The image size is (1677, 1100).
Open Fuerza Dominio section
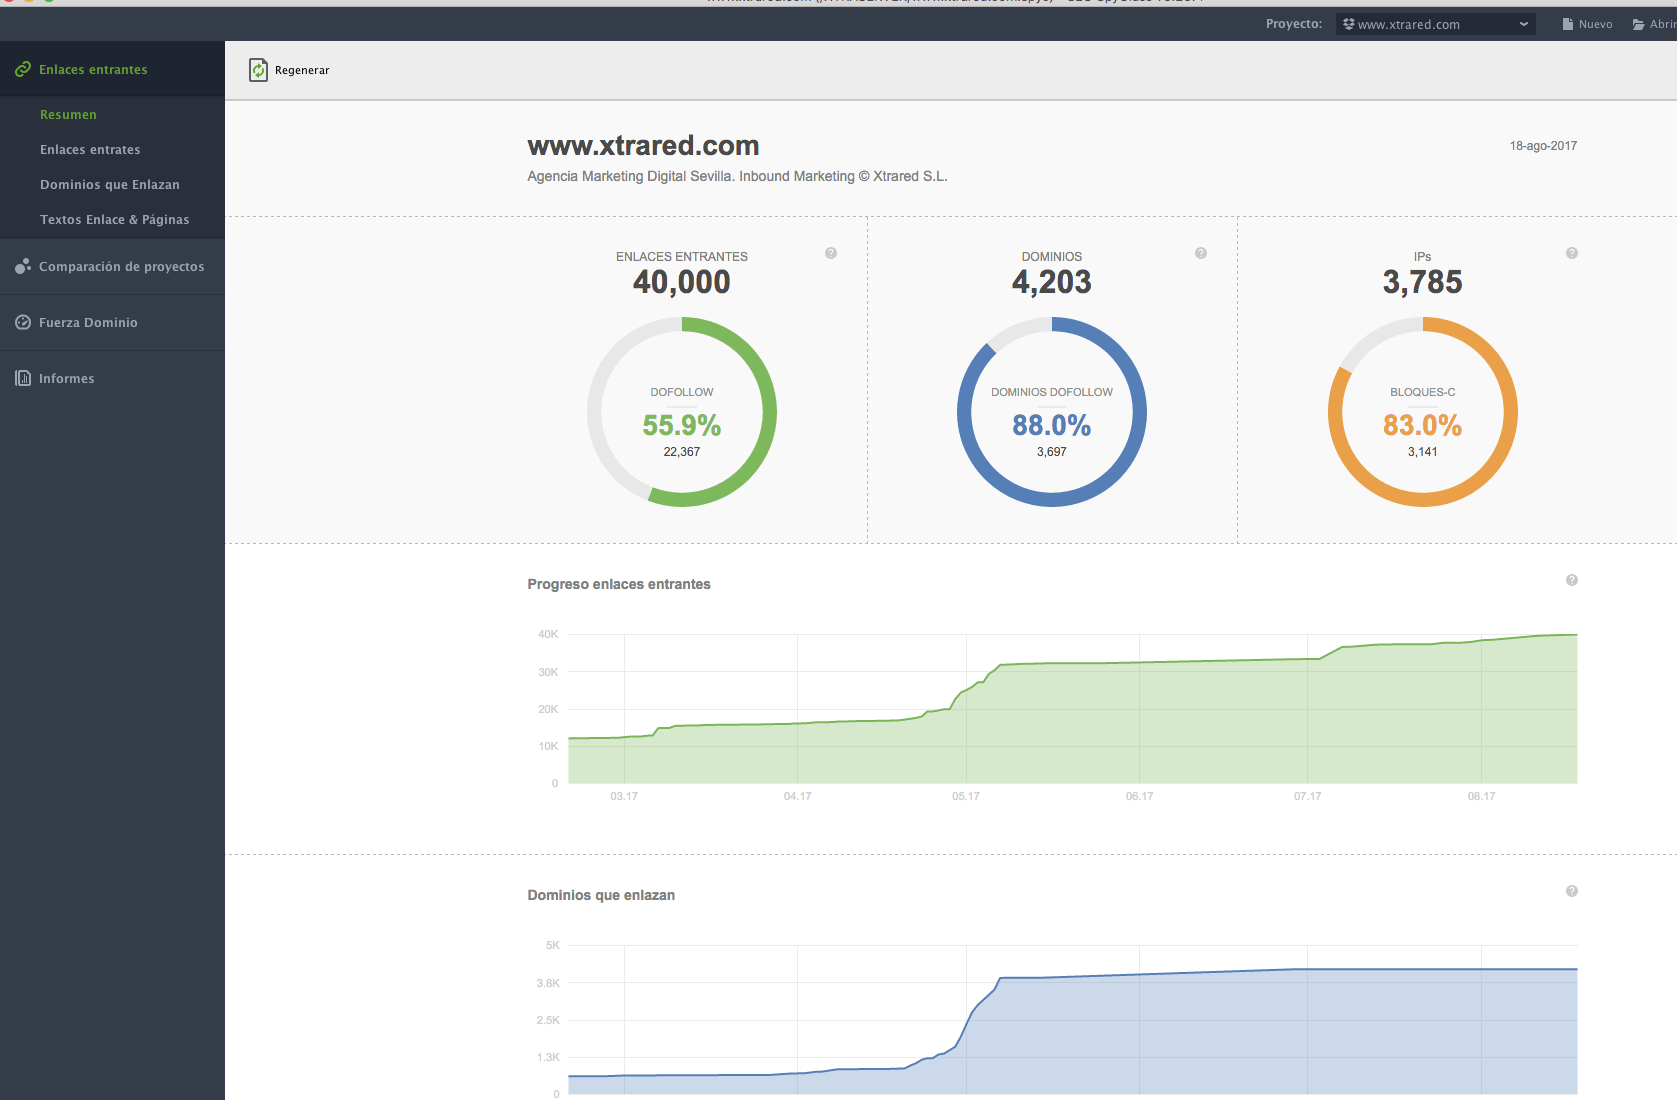(x=112, y=322)
